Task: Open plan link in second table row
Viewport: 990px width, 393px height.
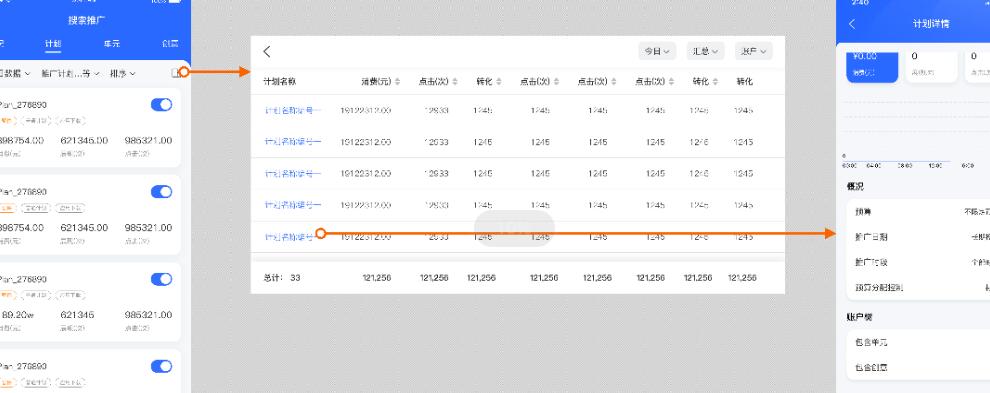Action: coord(292,142)
